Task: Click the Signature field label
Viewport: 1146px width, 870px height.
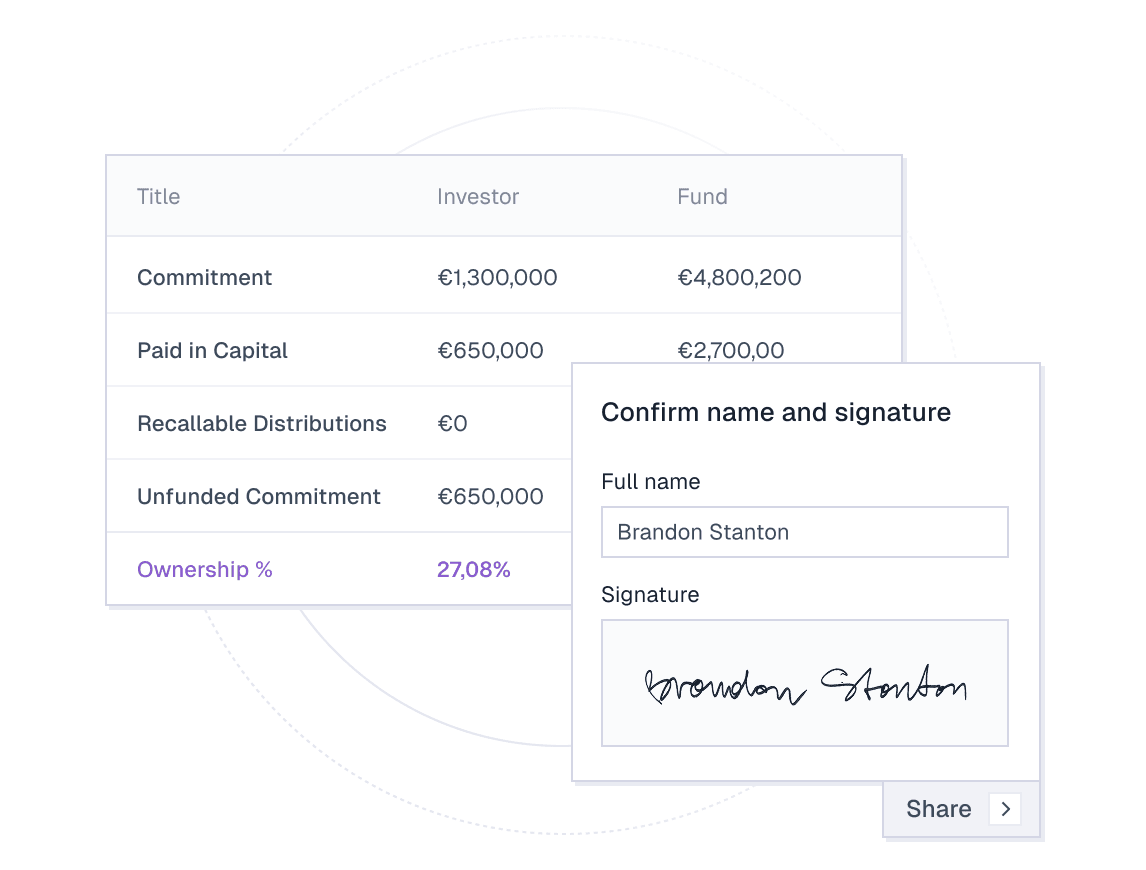Action: [x=650, y=595]
